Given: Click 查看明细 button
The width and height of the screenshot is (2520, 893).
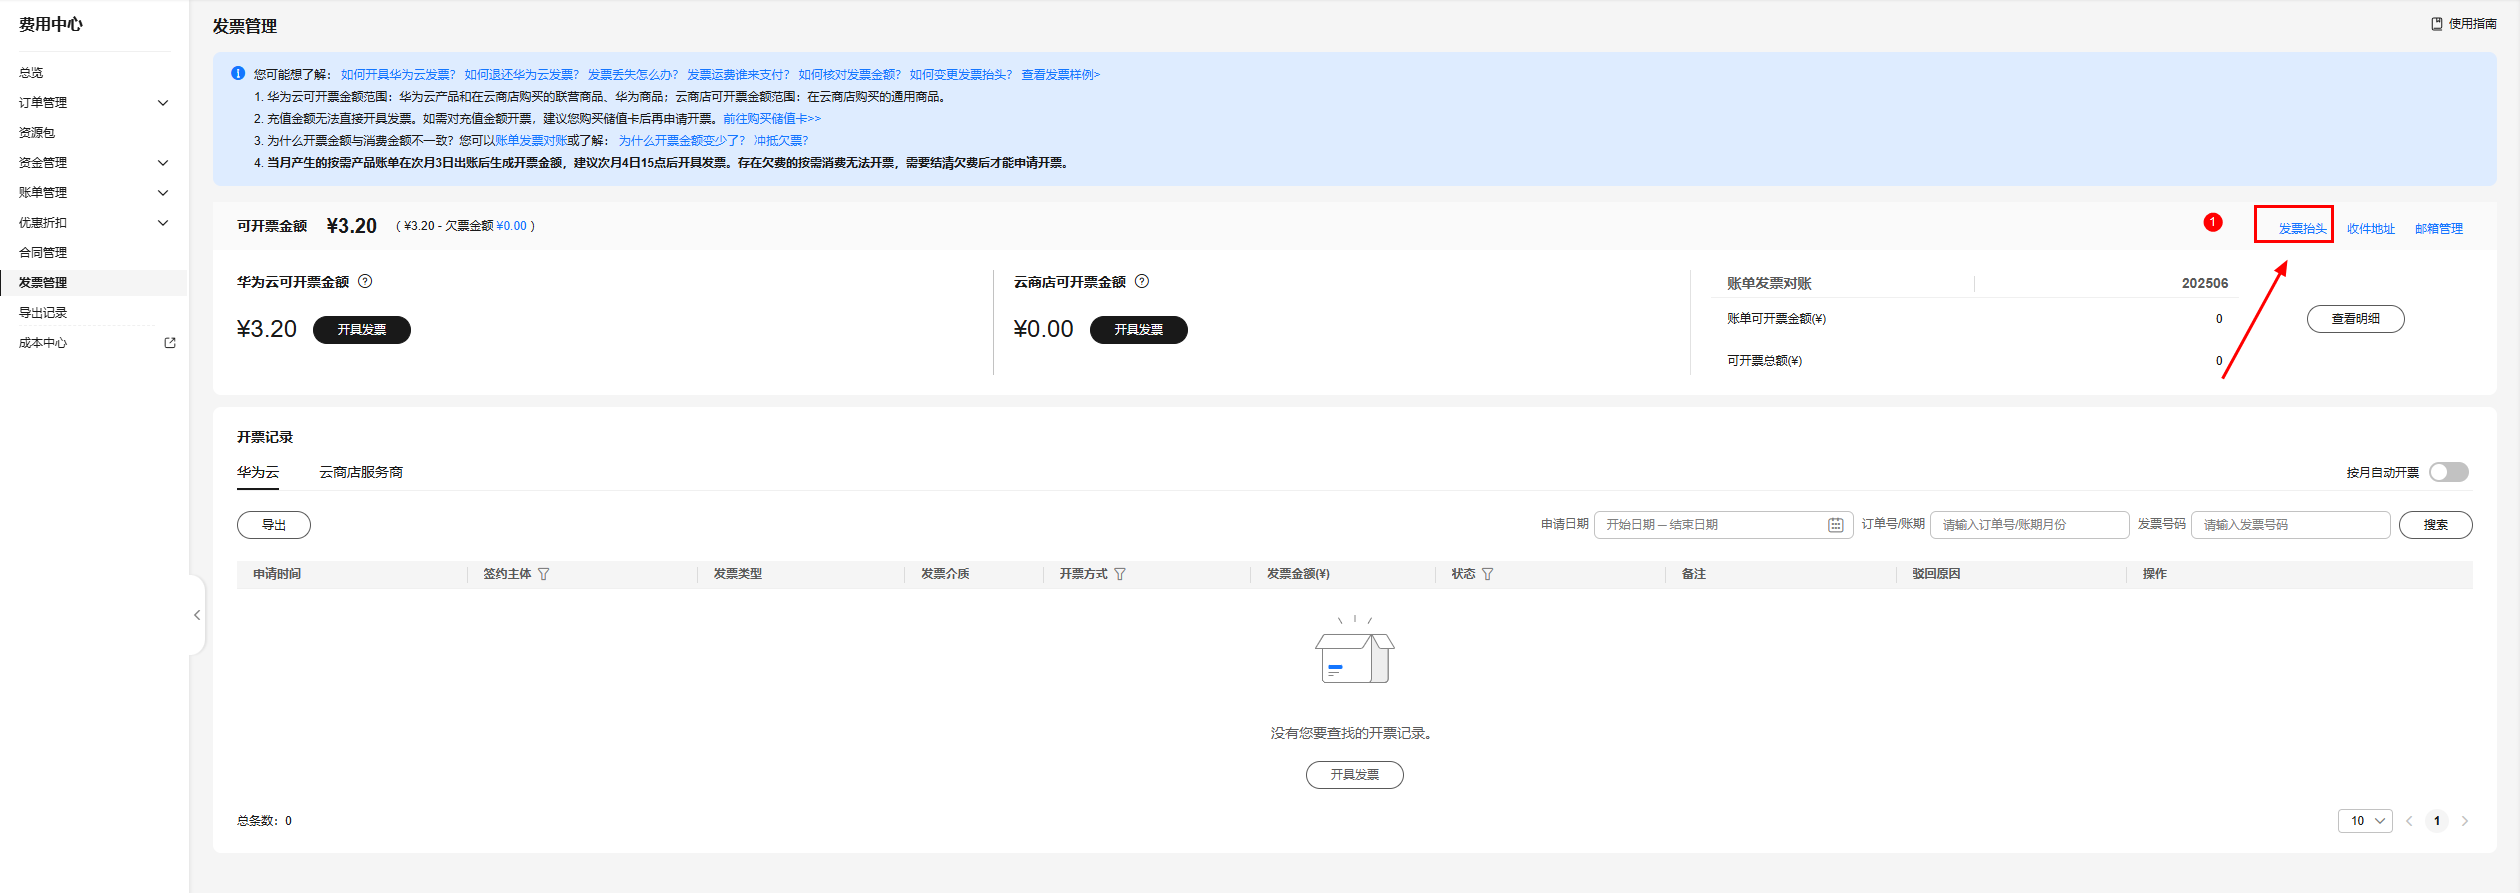Looking at the screenshot, I should 2356,318.
